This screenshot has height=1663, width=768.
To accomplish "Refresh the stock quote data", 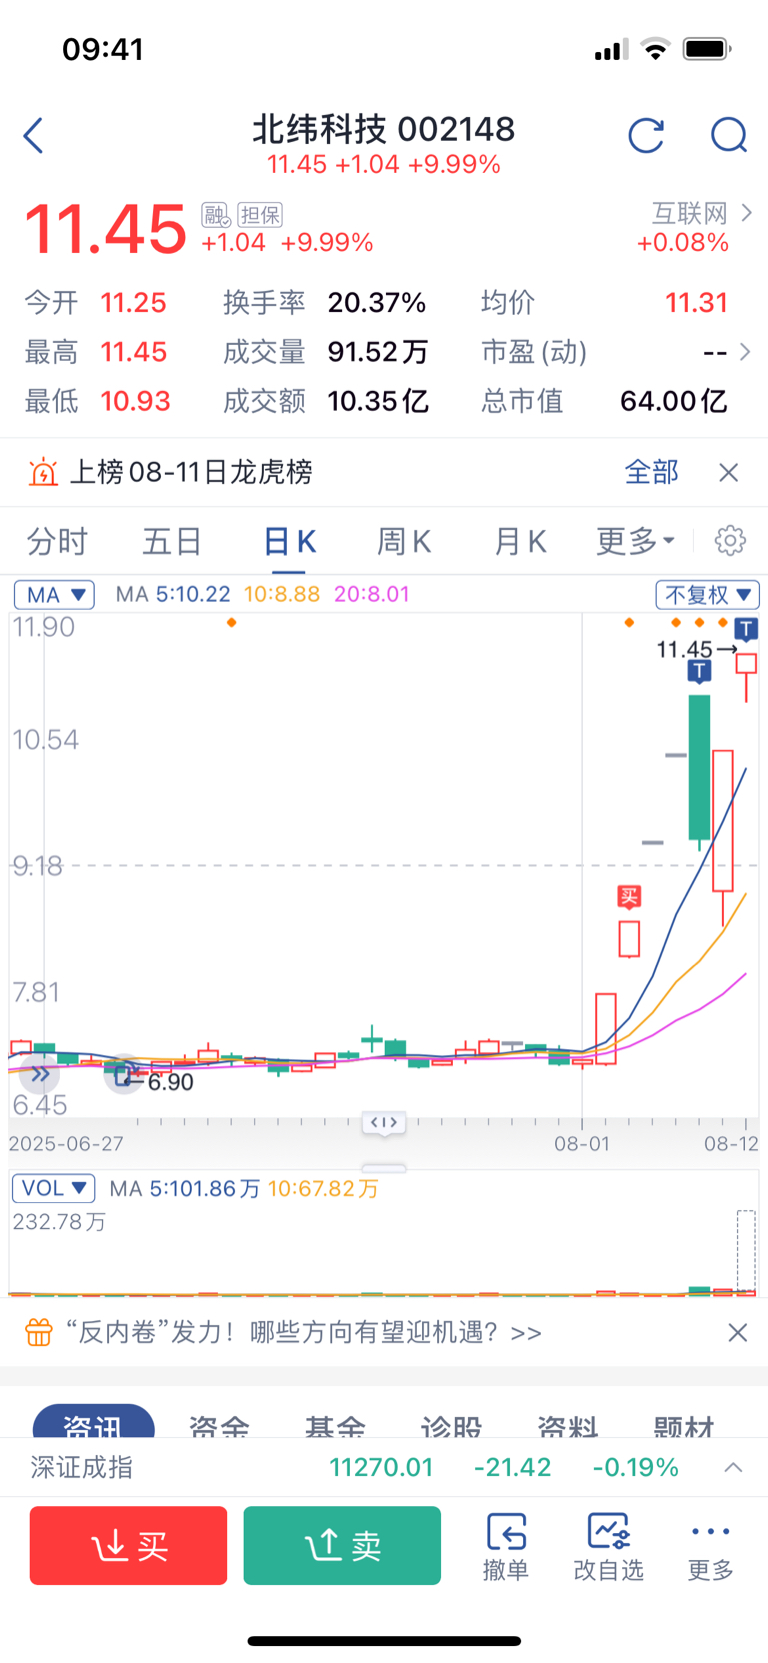I will (646, 135).
